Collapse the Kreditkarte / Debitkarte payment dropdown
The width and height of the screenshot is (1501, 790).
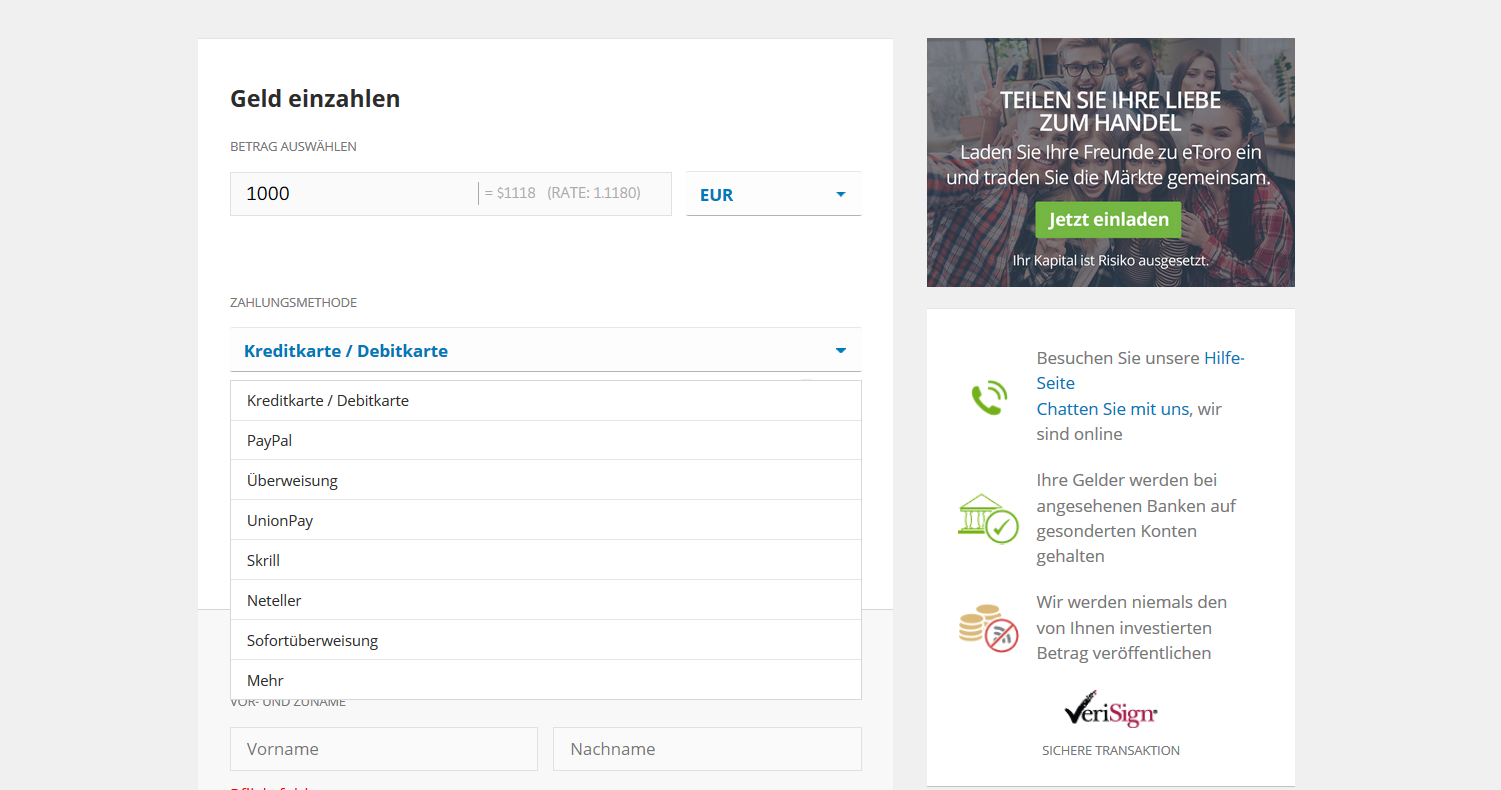pyautogui.click(x=545, y=350)
